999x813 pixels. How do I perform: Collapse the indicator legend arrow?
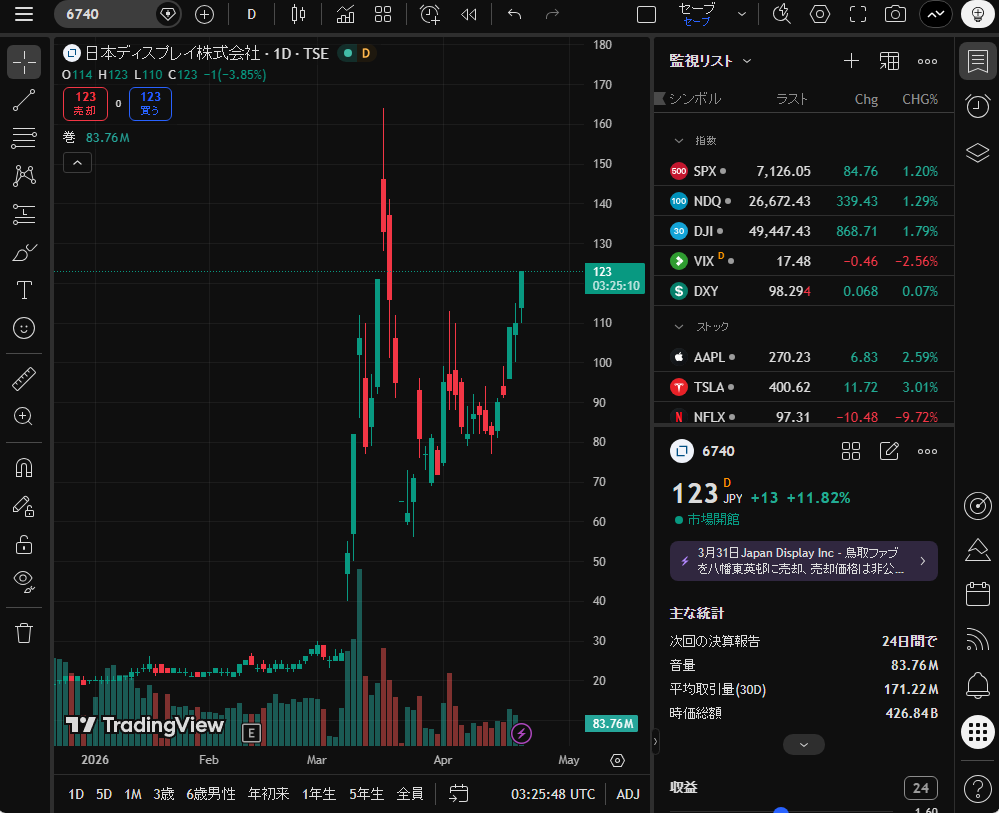click(77, 163)
